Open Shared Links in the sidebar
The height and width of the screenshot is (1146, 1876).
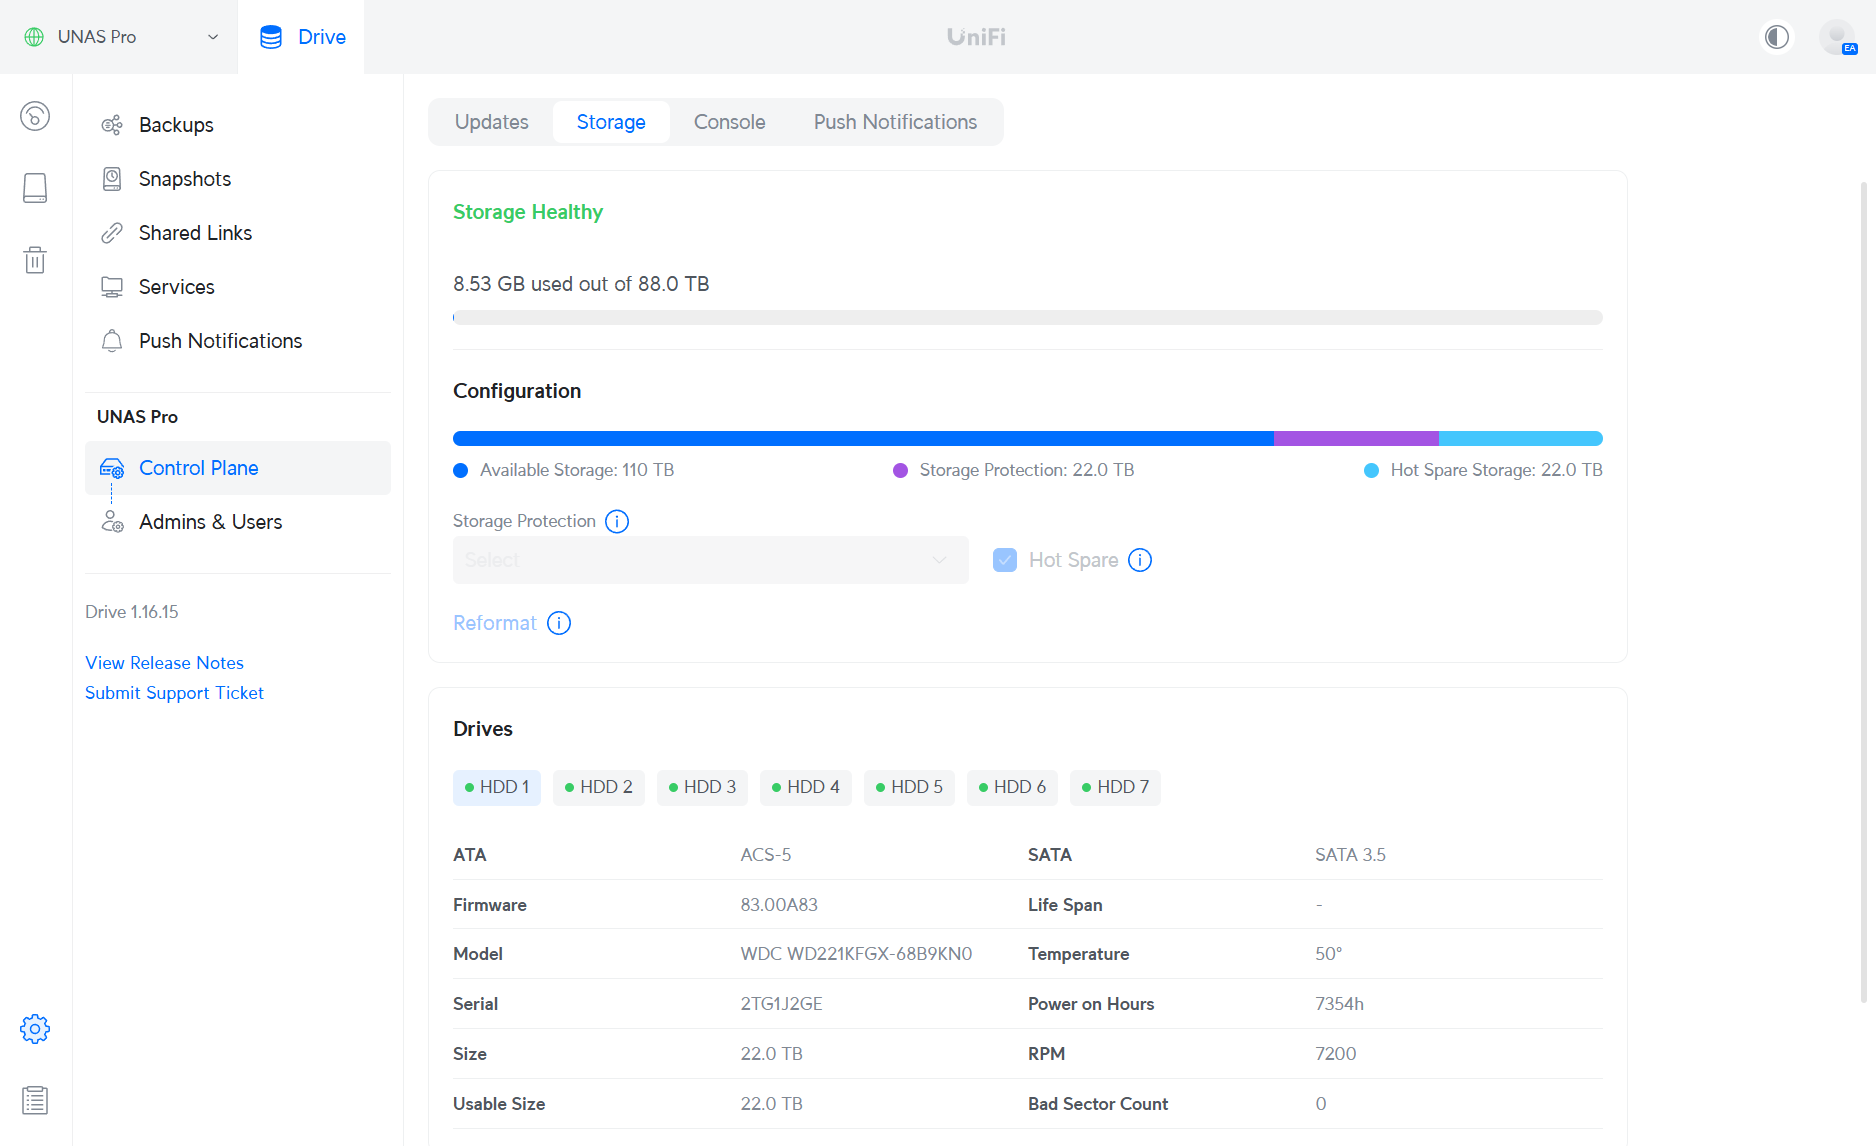(238, 233)
